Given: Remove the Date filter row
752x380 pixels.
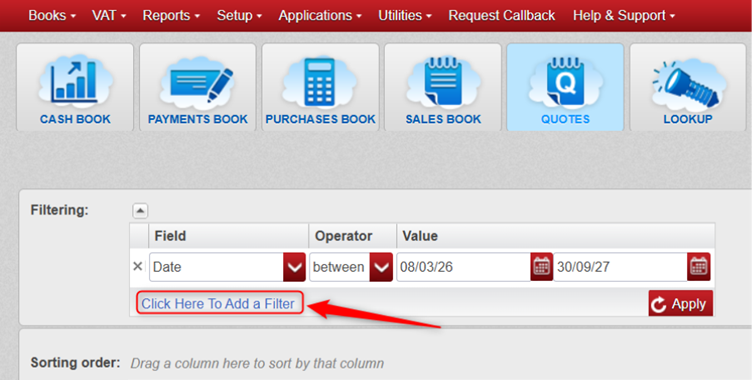Looking at the screenshot, I should click(138, 266).
